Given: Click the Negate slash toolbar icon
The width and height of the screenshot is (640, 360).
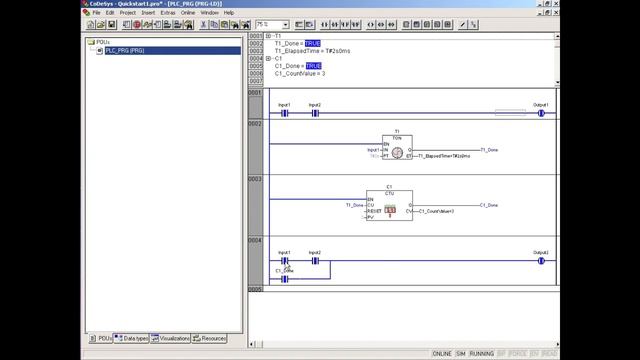Looking at the screenshot, I should point(462,24).
